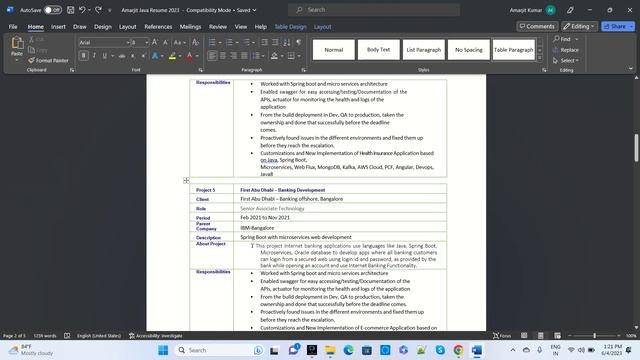This screenshot has height=360, width=640.
Task: Click the zoom slider handle in status bar
Action: coord(594,336)
